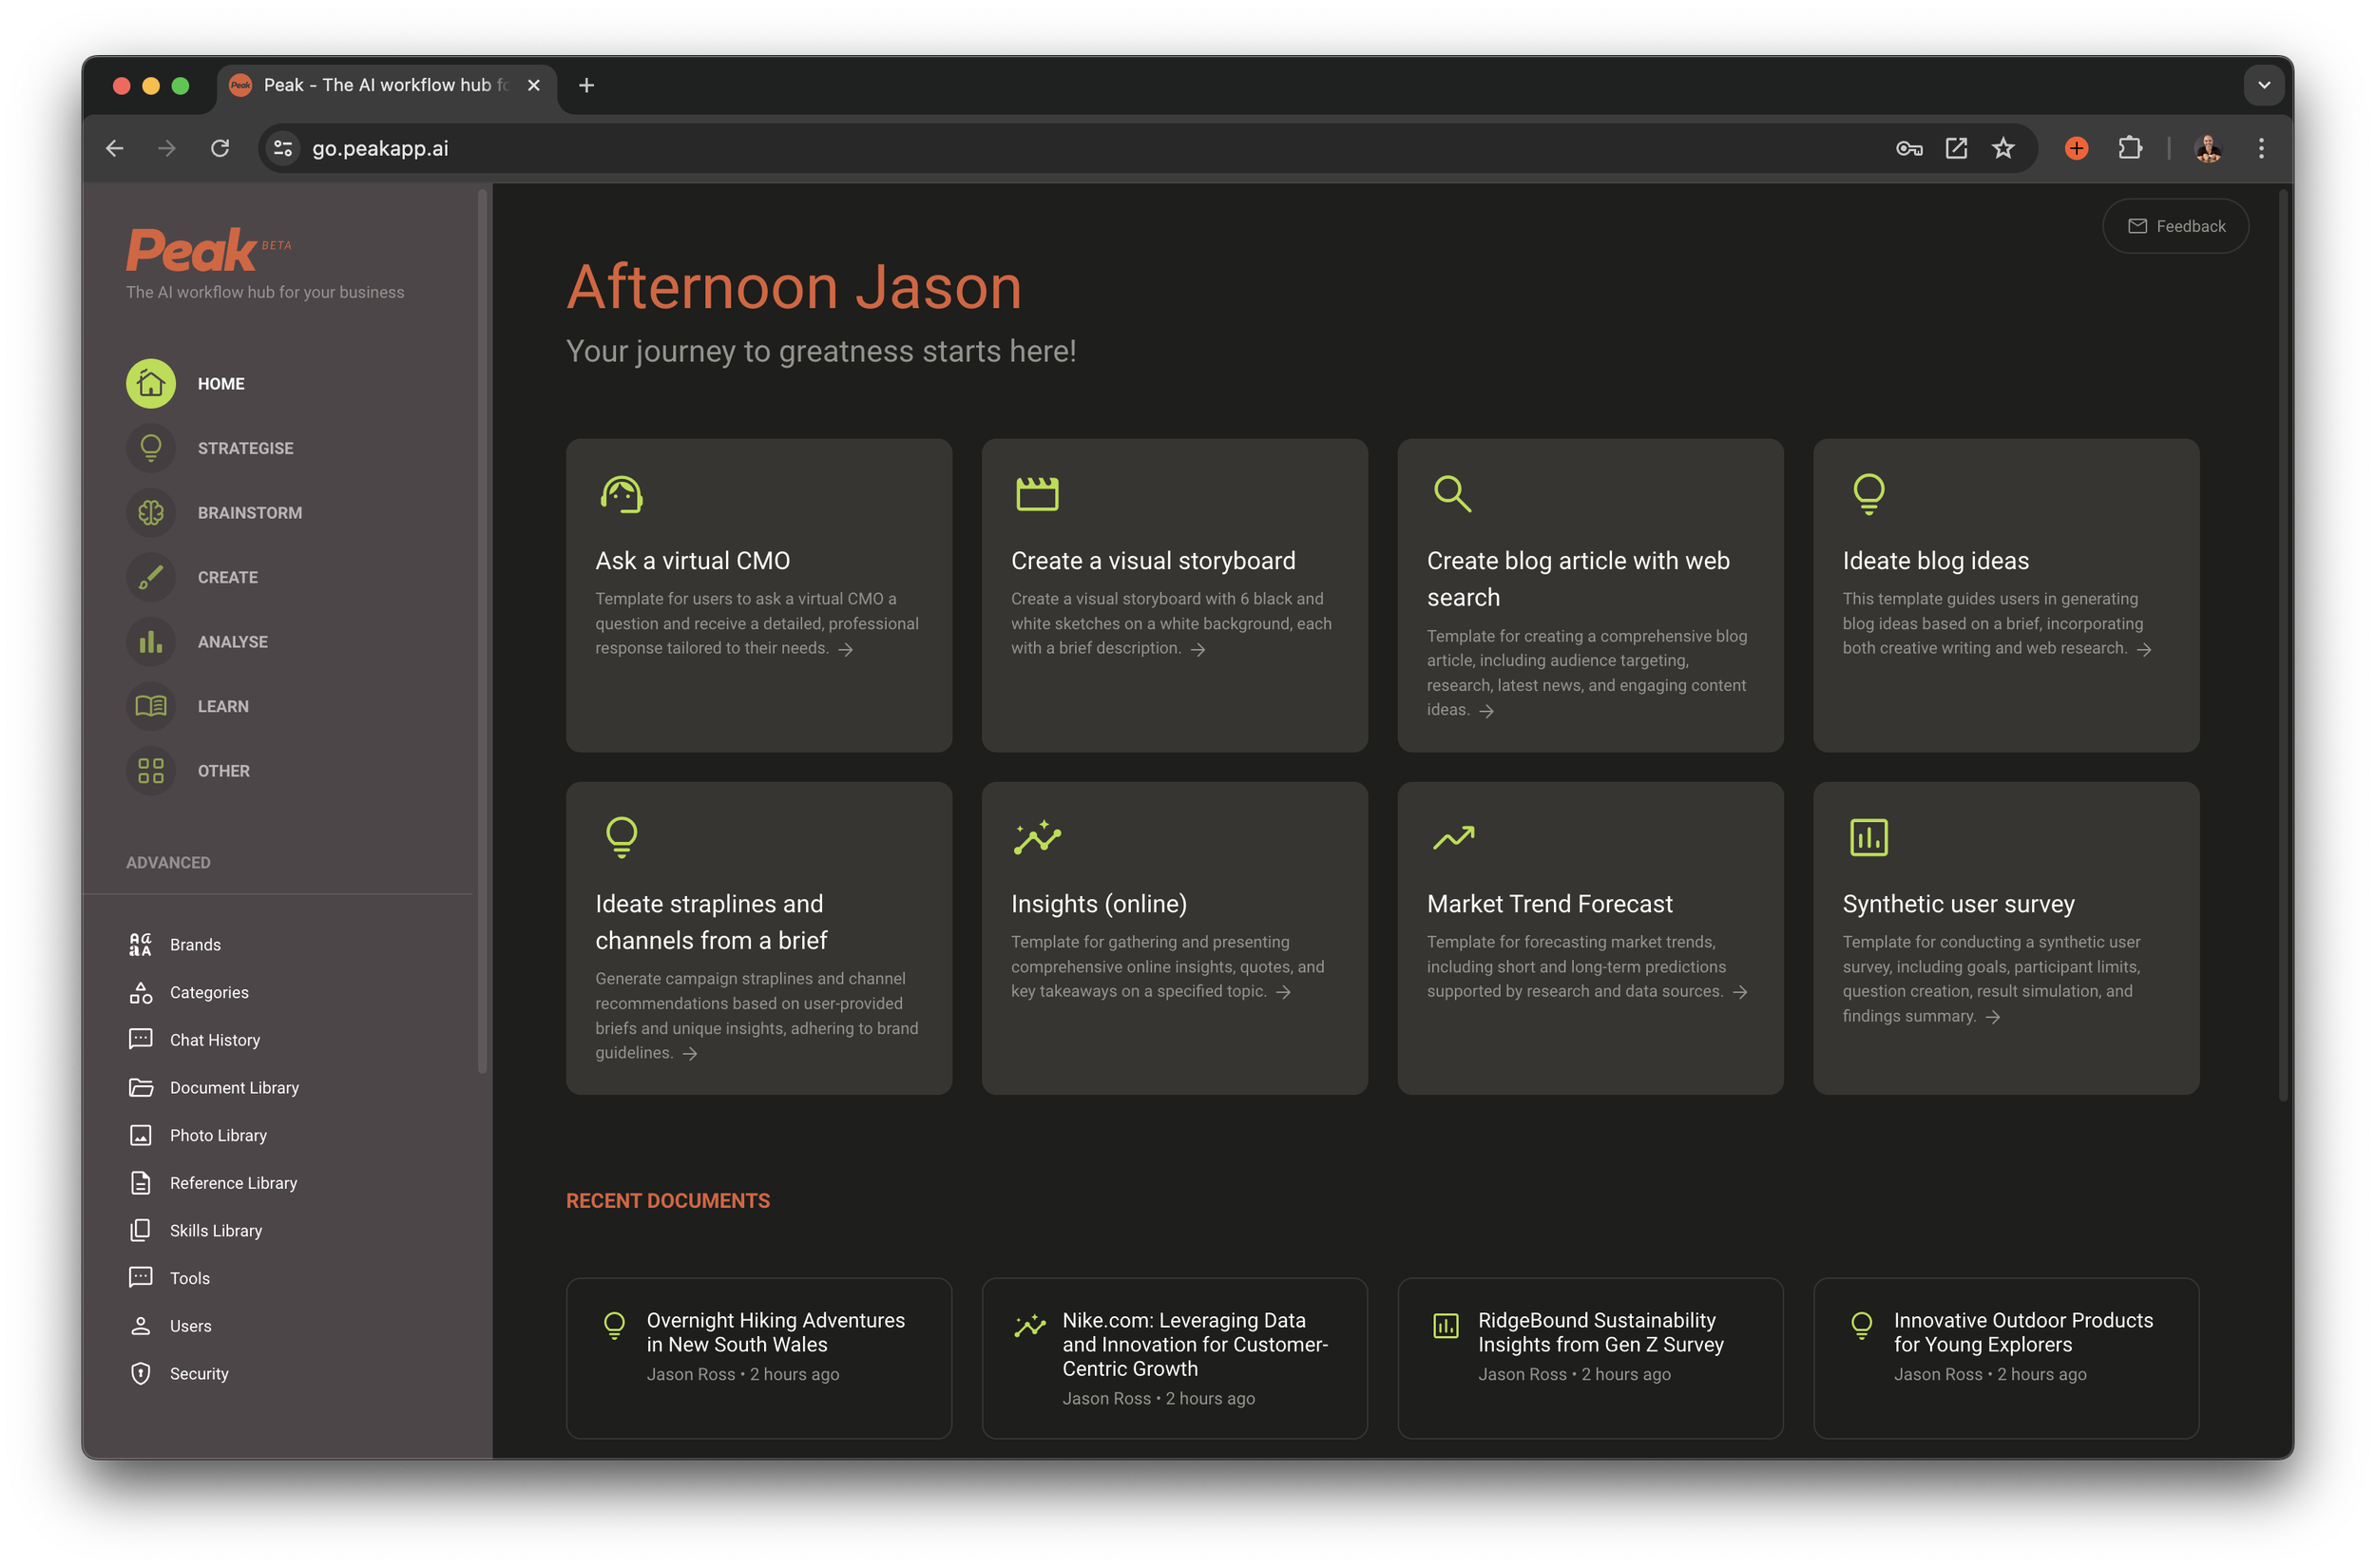Click the Create sidebar icon

148,576
